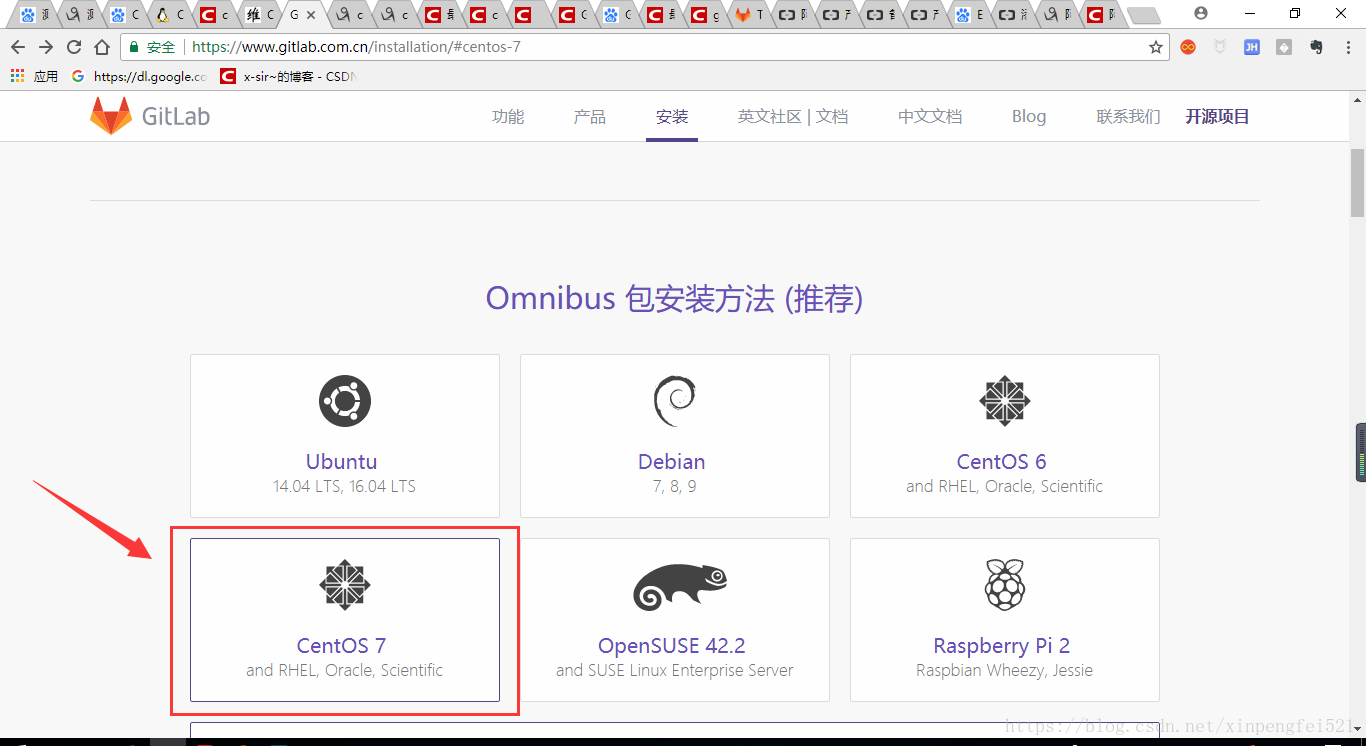Open the 功能 navigation item
Viewport: 1366px width, 746px height.
(508, 116)
